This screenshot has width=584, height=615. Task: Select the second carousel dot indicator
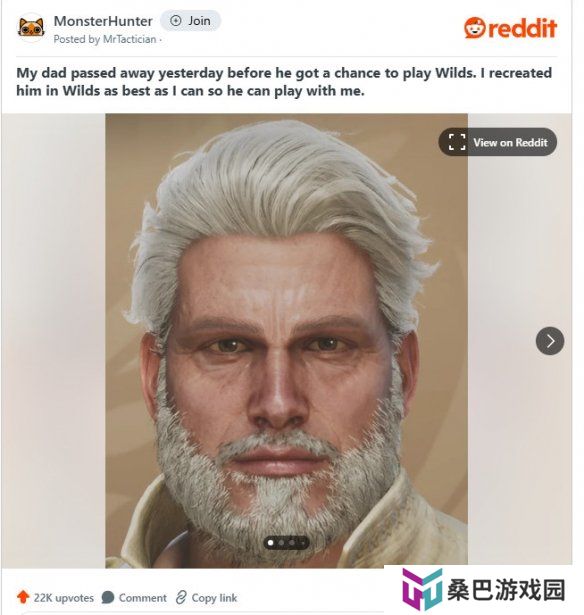coord(281,543)
